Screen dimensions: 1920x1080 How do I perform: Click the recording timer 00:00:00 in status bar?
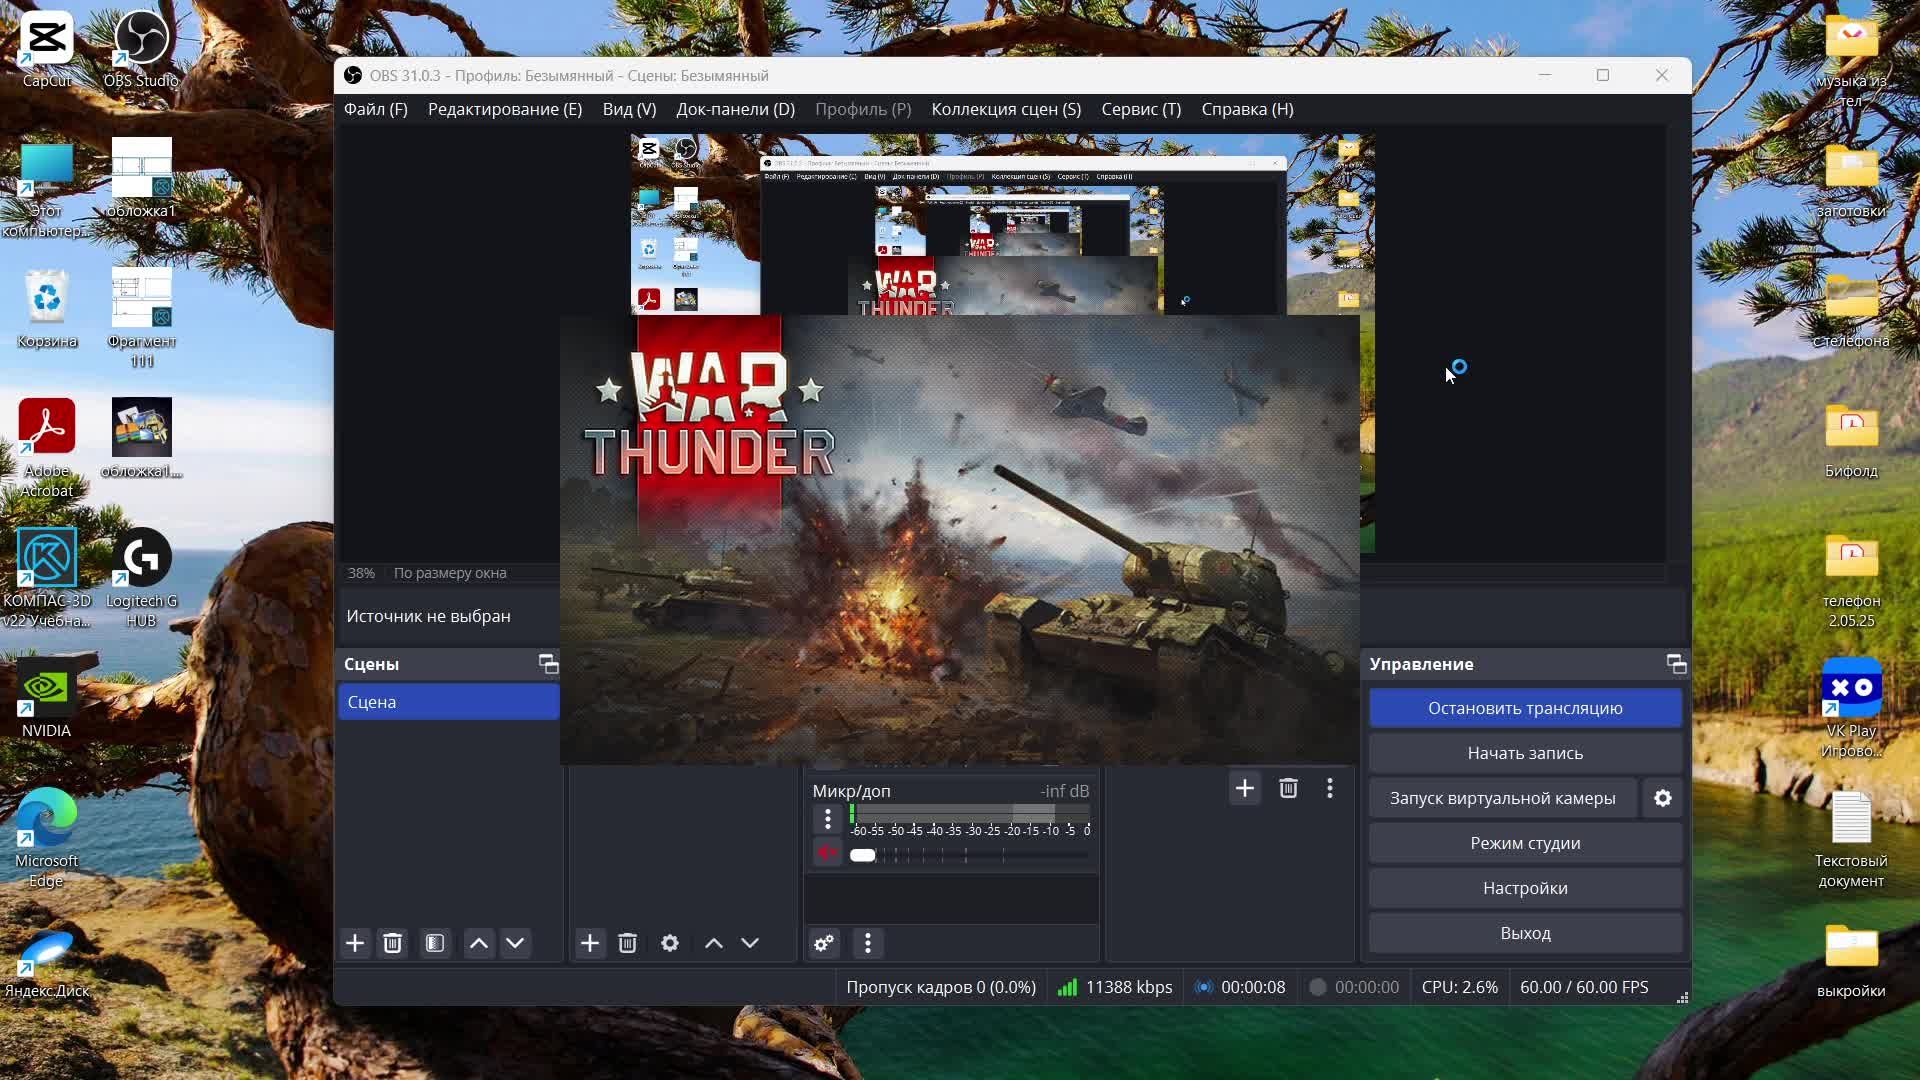click(x=1354, y=987)
